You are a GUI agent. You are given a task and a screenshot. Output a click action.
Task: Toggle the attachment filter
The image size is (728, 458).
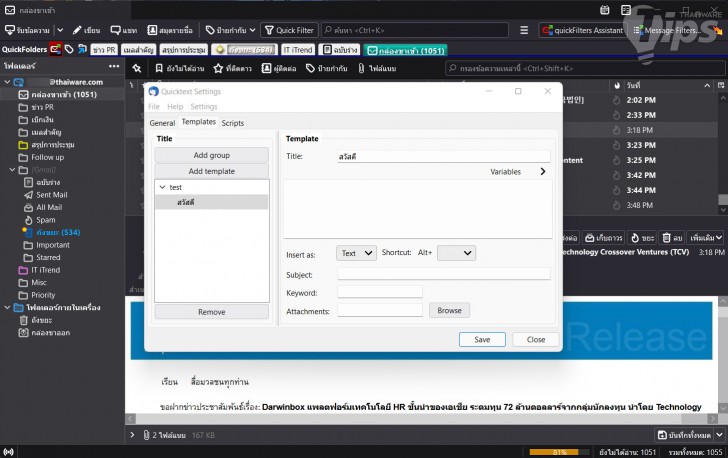tap(377, 68)
